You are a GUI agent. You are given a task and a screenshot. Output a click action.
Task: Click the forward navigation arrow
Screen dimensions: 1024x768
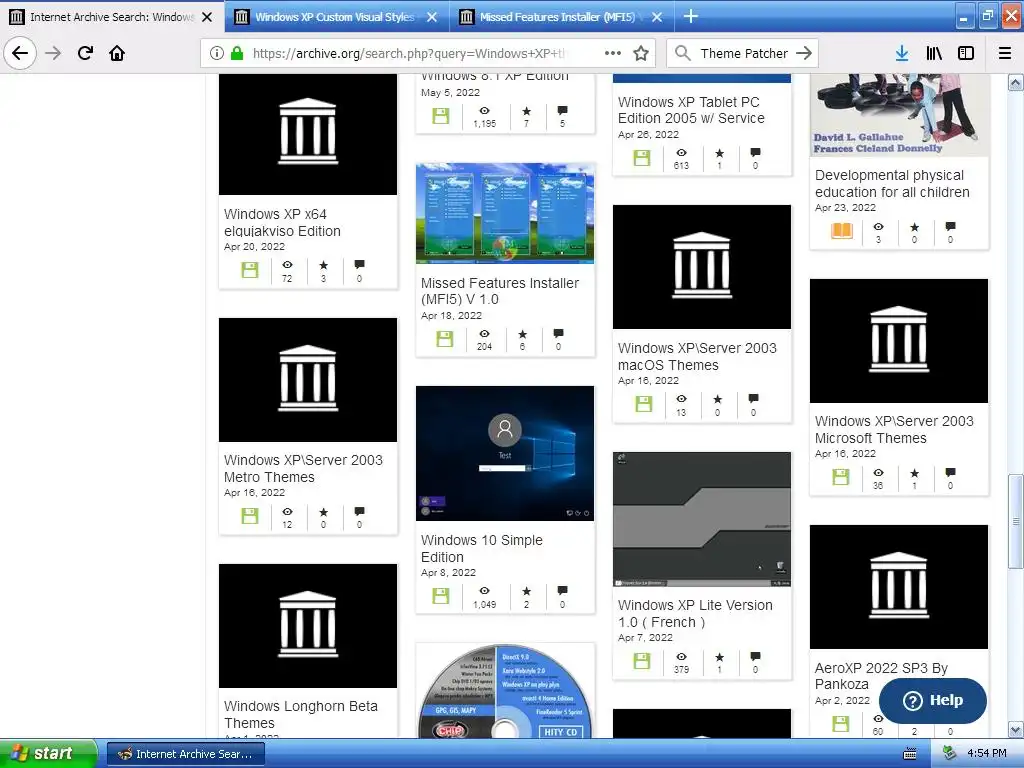53,53
